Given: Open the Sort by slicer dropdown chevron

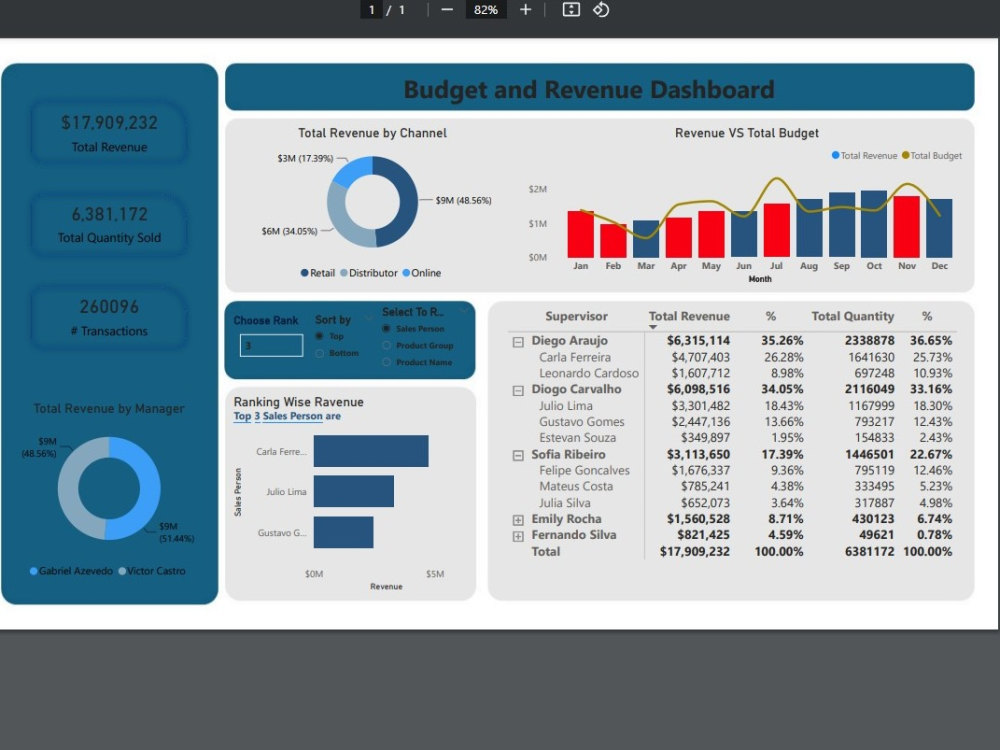Looking at the screenshot, I should click(367, 318).
